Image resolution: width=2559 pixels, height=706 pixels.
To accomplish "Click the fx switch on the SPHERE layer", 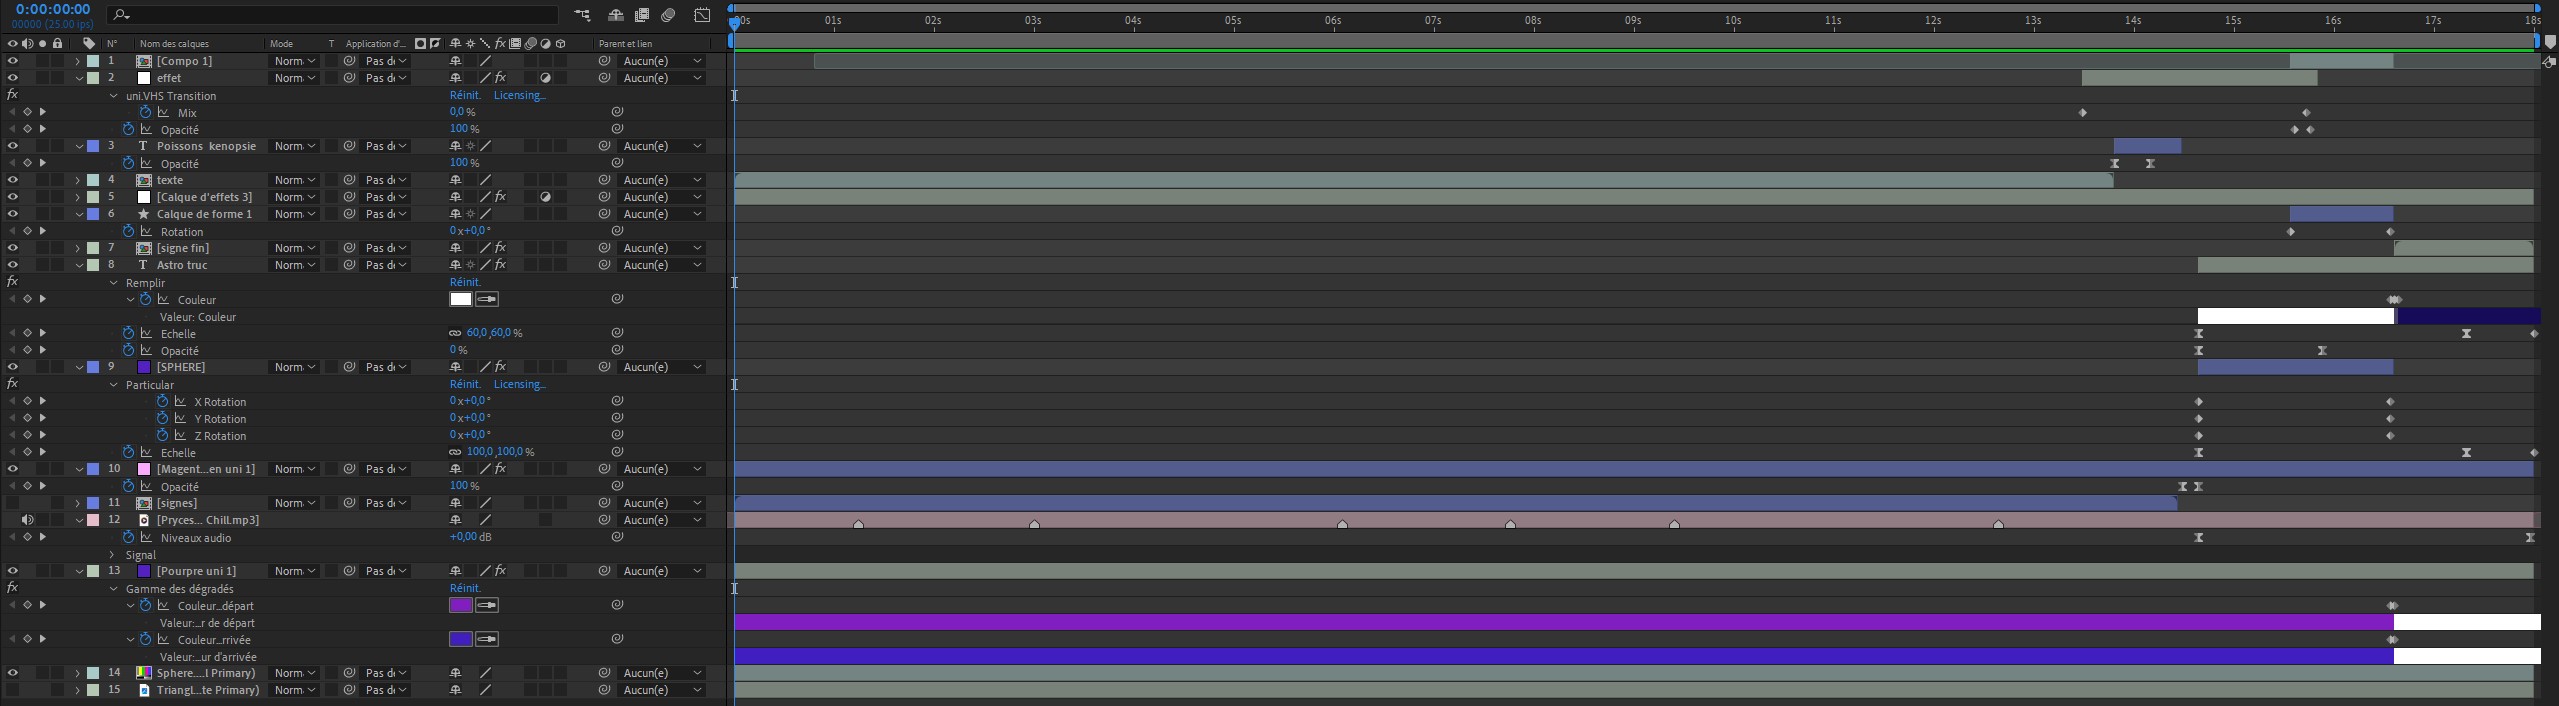I will pyautogui.click(x=500, y=367).
